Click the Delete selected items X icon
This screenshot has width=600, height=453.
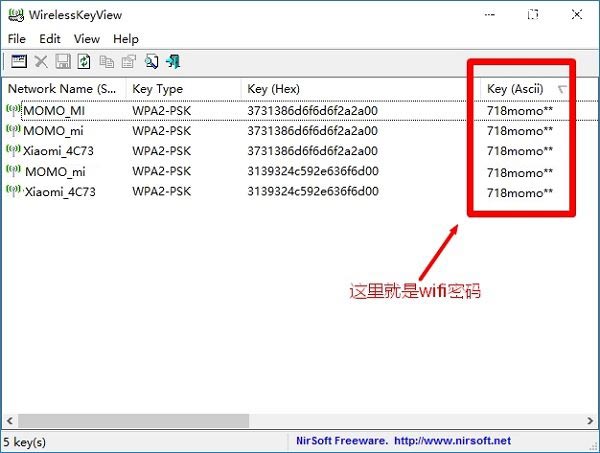tap(41, 61)
